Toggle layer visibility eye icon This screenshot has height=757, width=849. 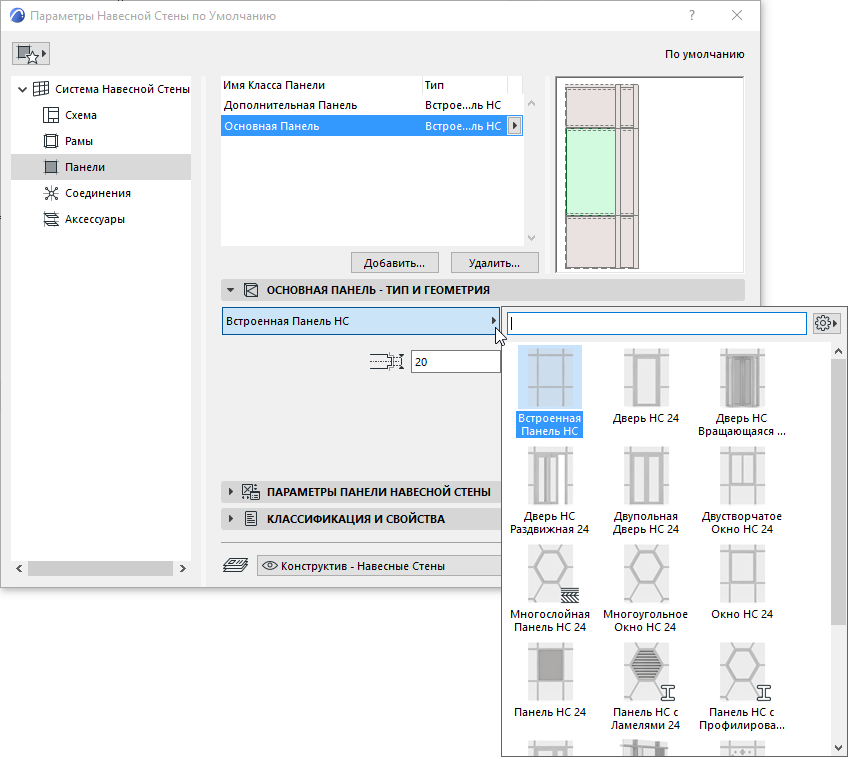point(269,566)
